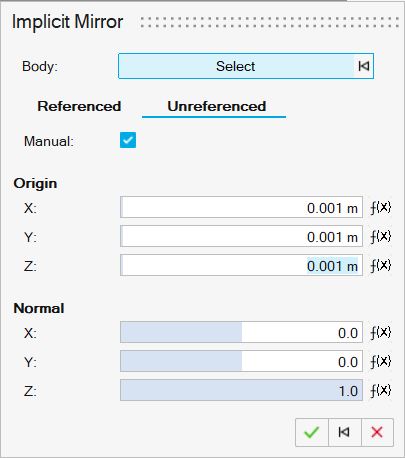Click the reset icon in bottom button row
The height and width of the screenshot is (458, 405).
click(344, 432)
